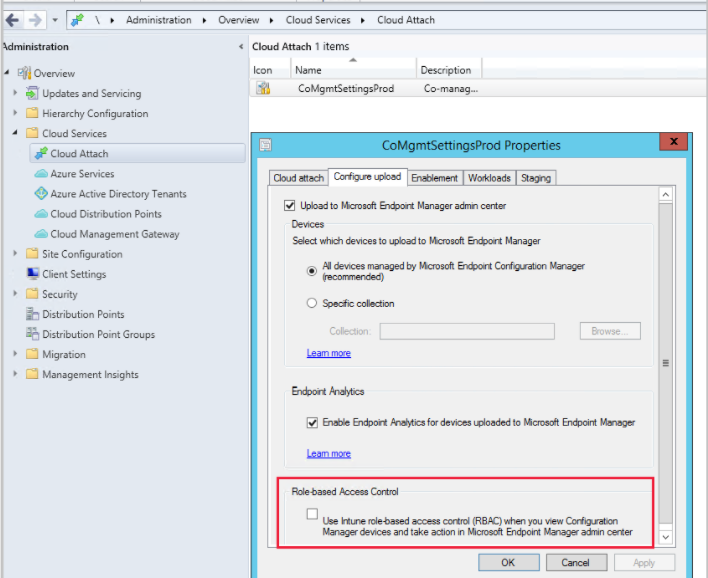
Task: Click the Distribution Point Groups icon
Action: (x=32, y=334)
